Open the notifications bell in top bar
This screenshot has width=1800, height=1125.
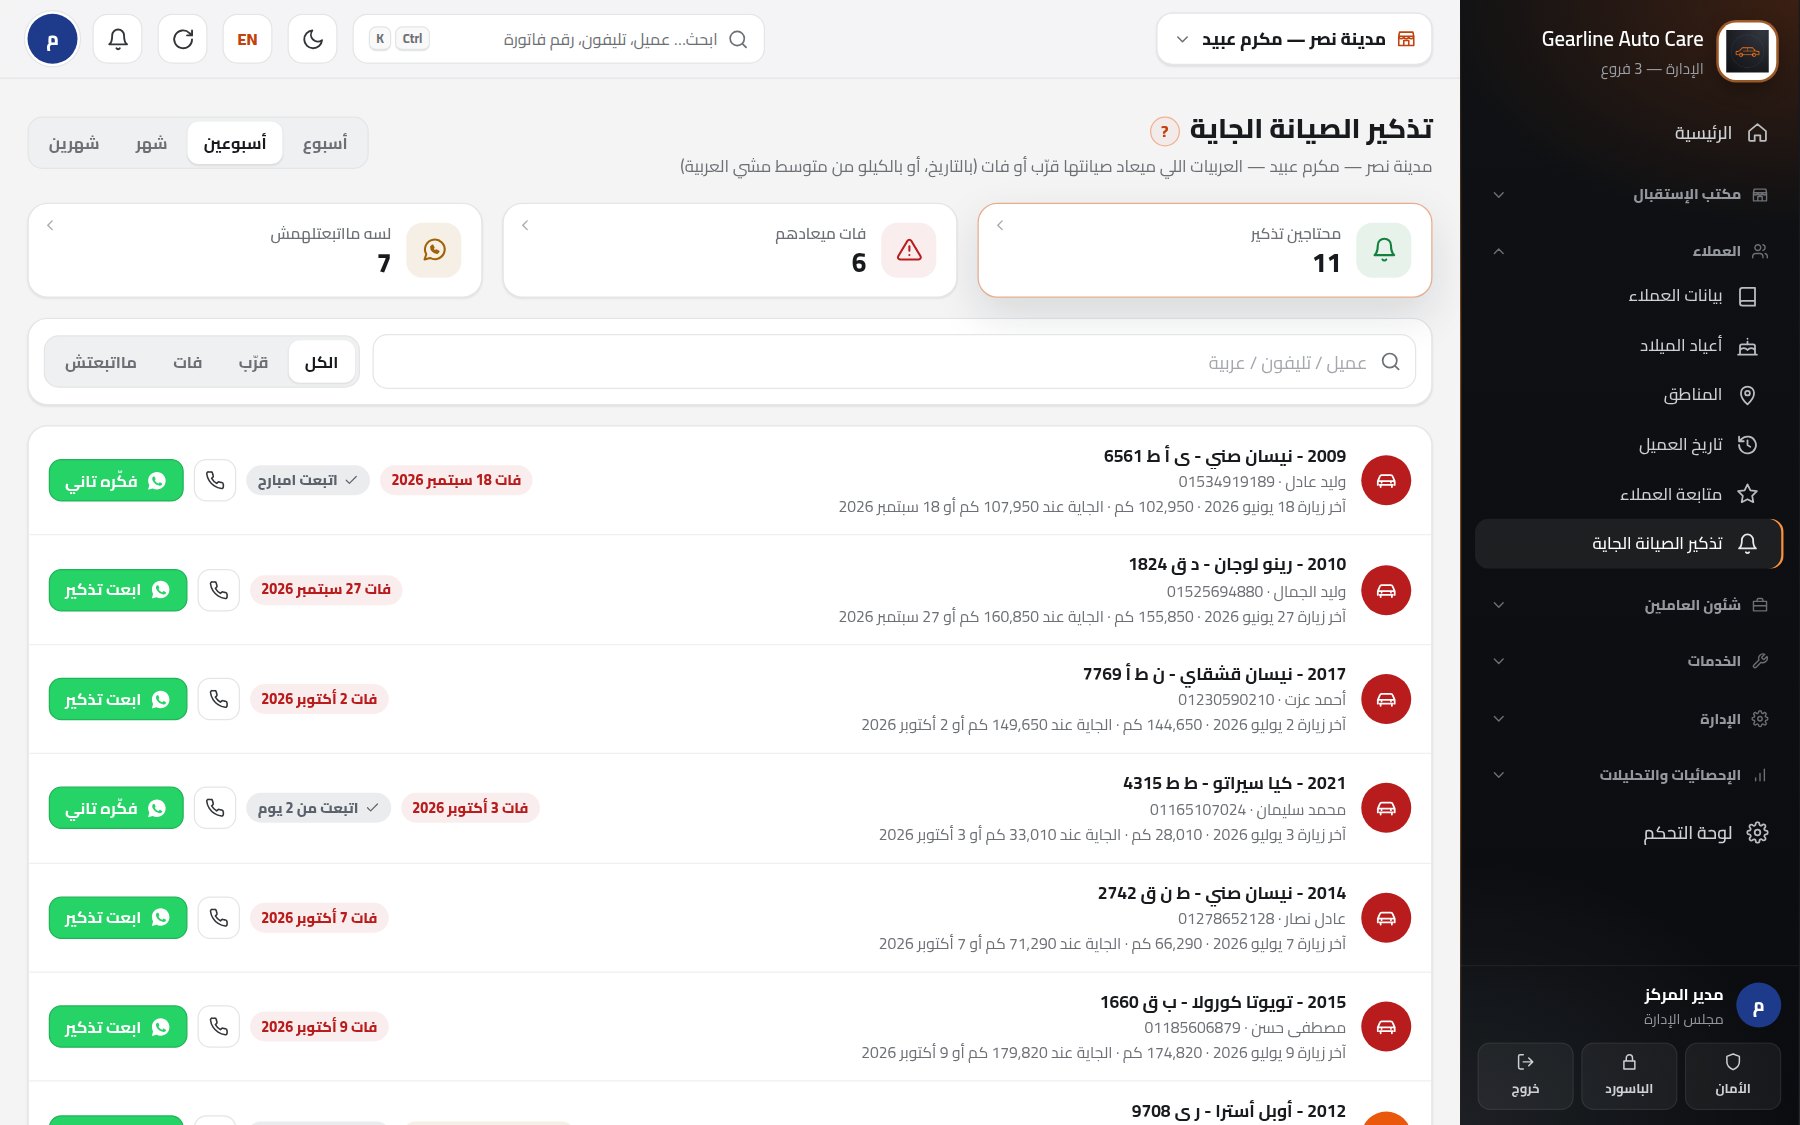(x=118, y=39)
